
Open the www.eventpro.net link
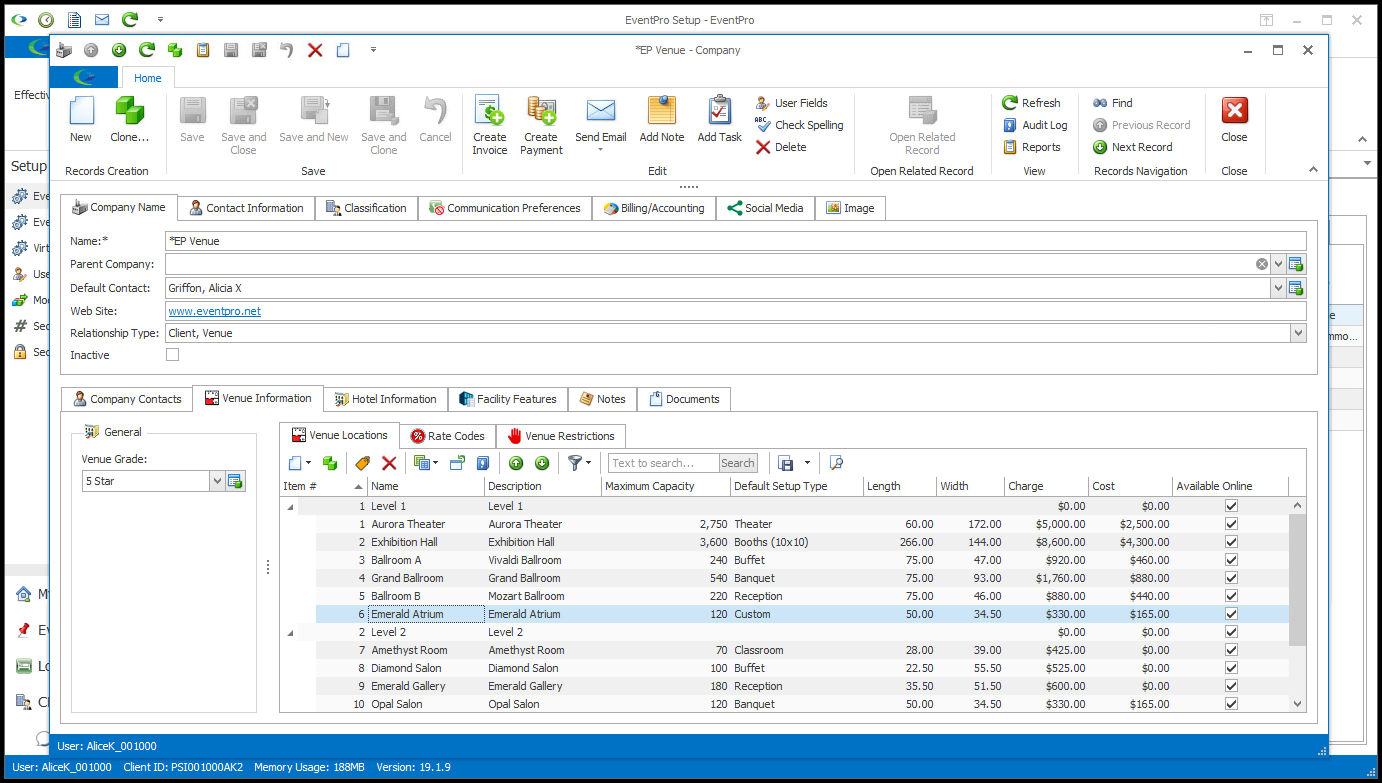[x=215, y=311]
